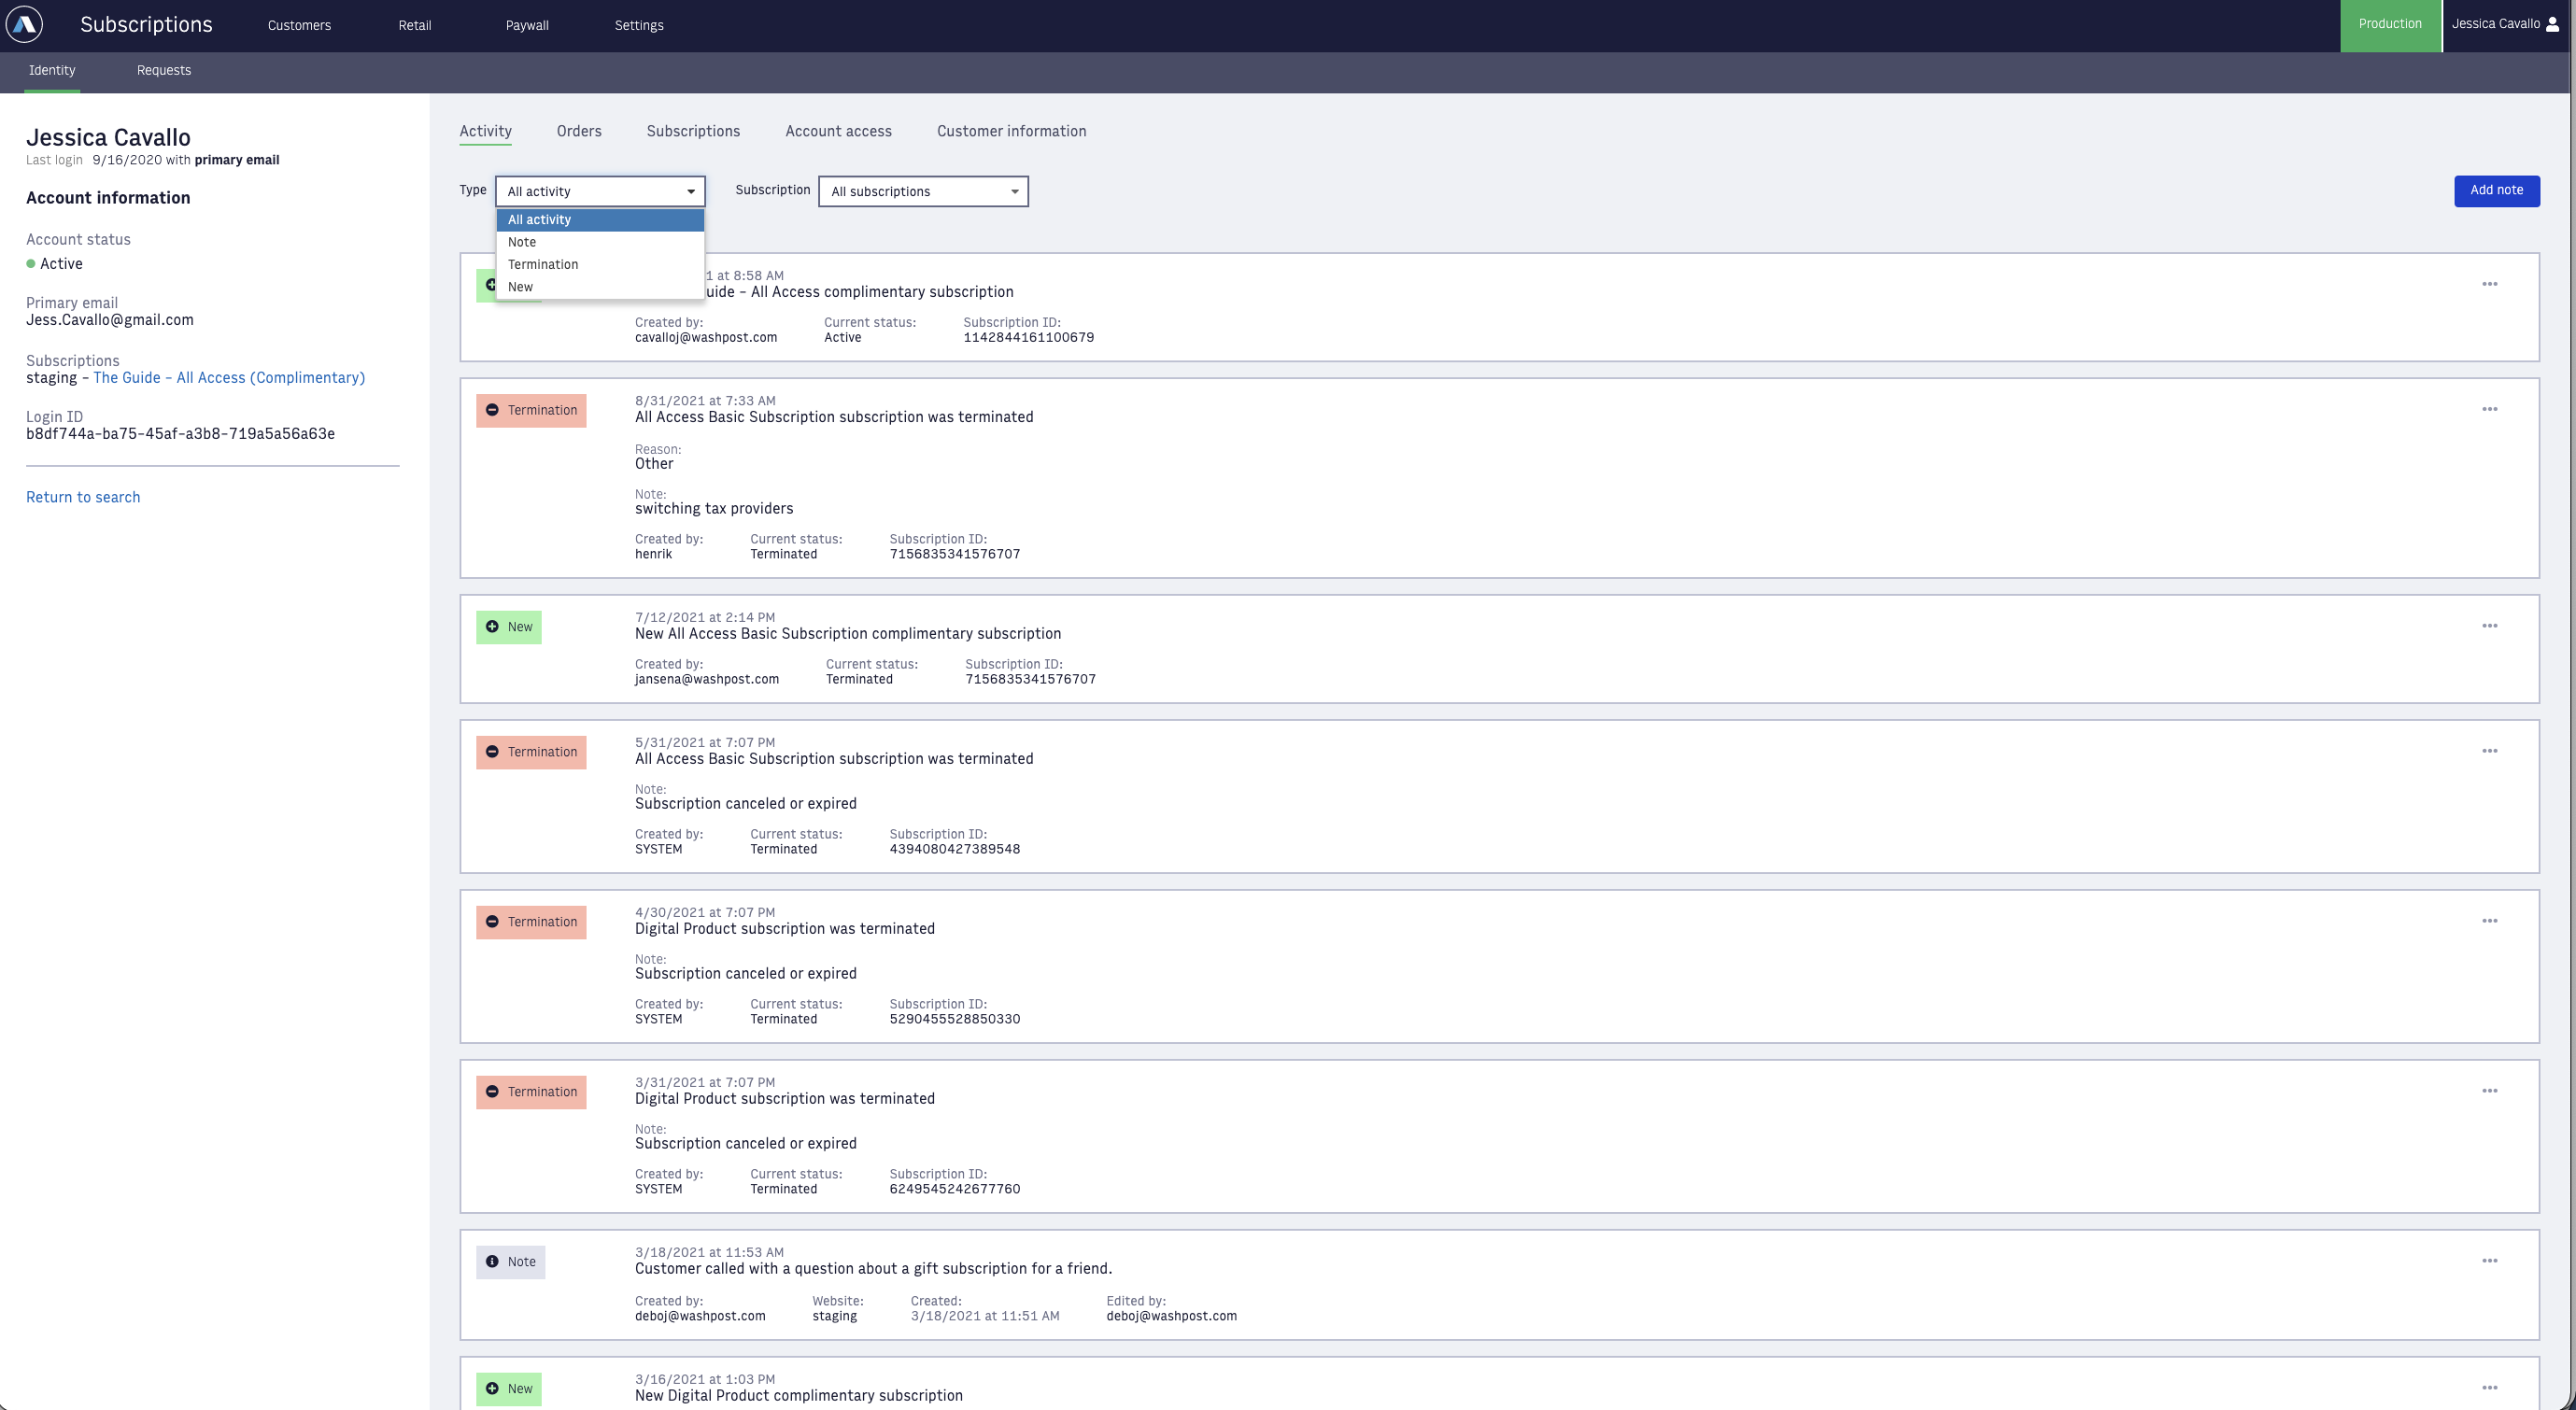Select the Activity tab
This screenshot has width=2576, height=1410.
coord(485,131)
